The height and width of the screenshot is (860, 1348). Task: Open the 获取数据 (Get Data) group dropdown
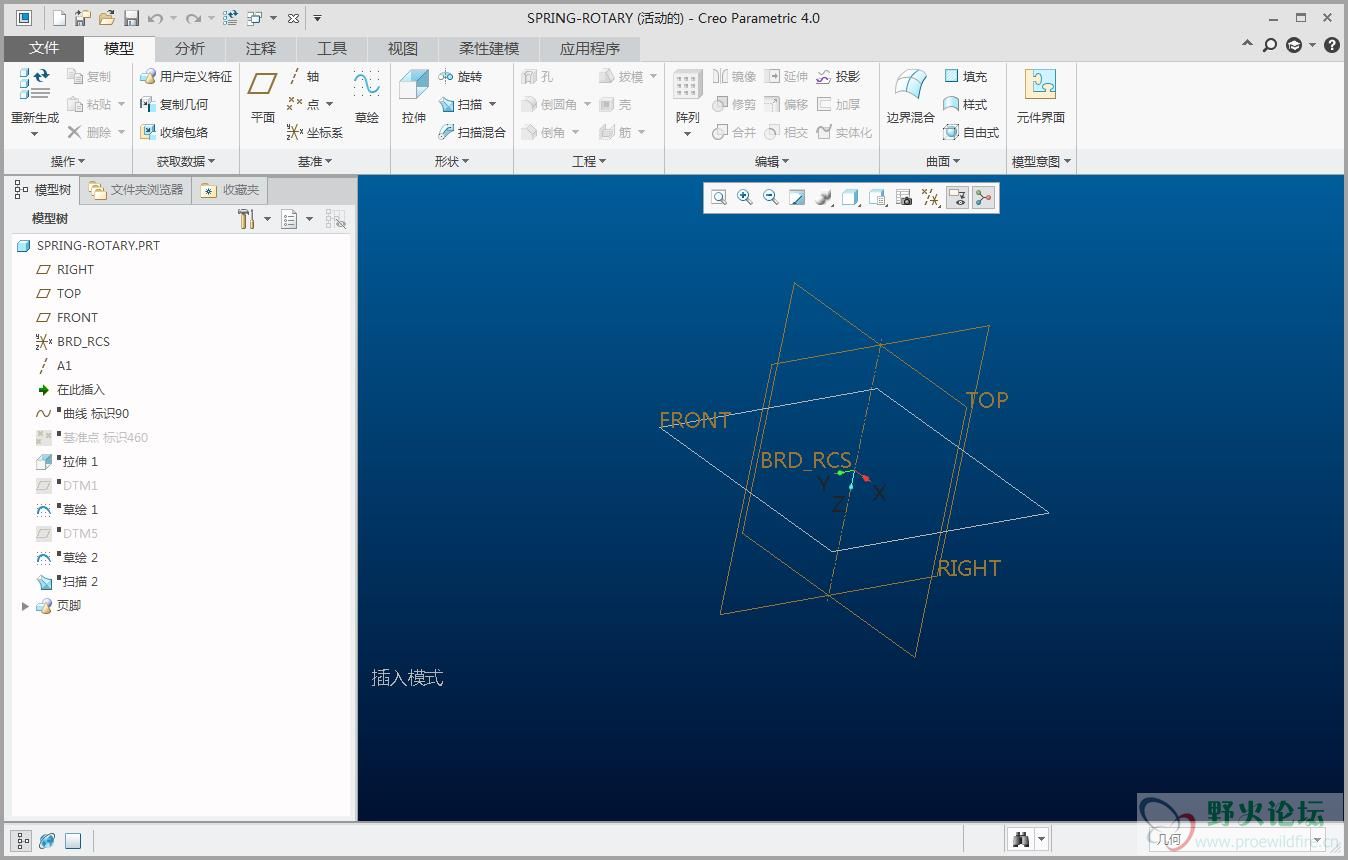tap(186, 161)
